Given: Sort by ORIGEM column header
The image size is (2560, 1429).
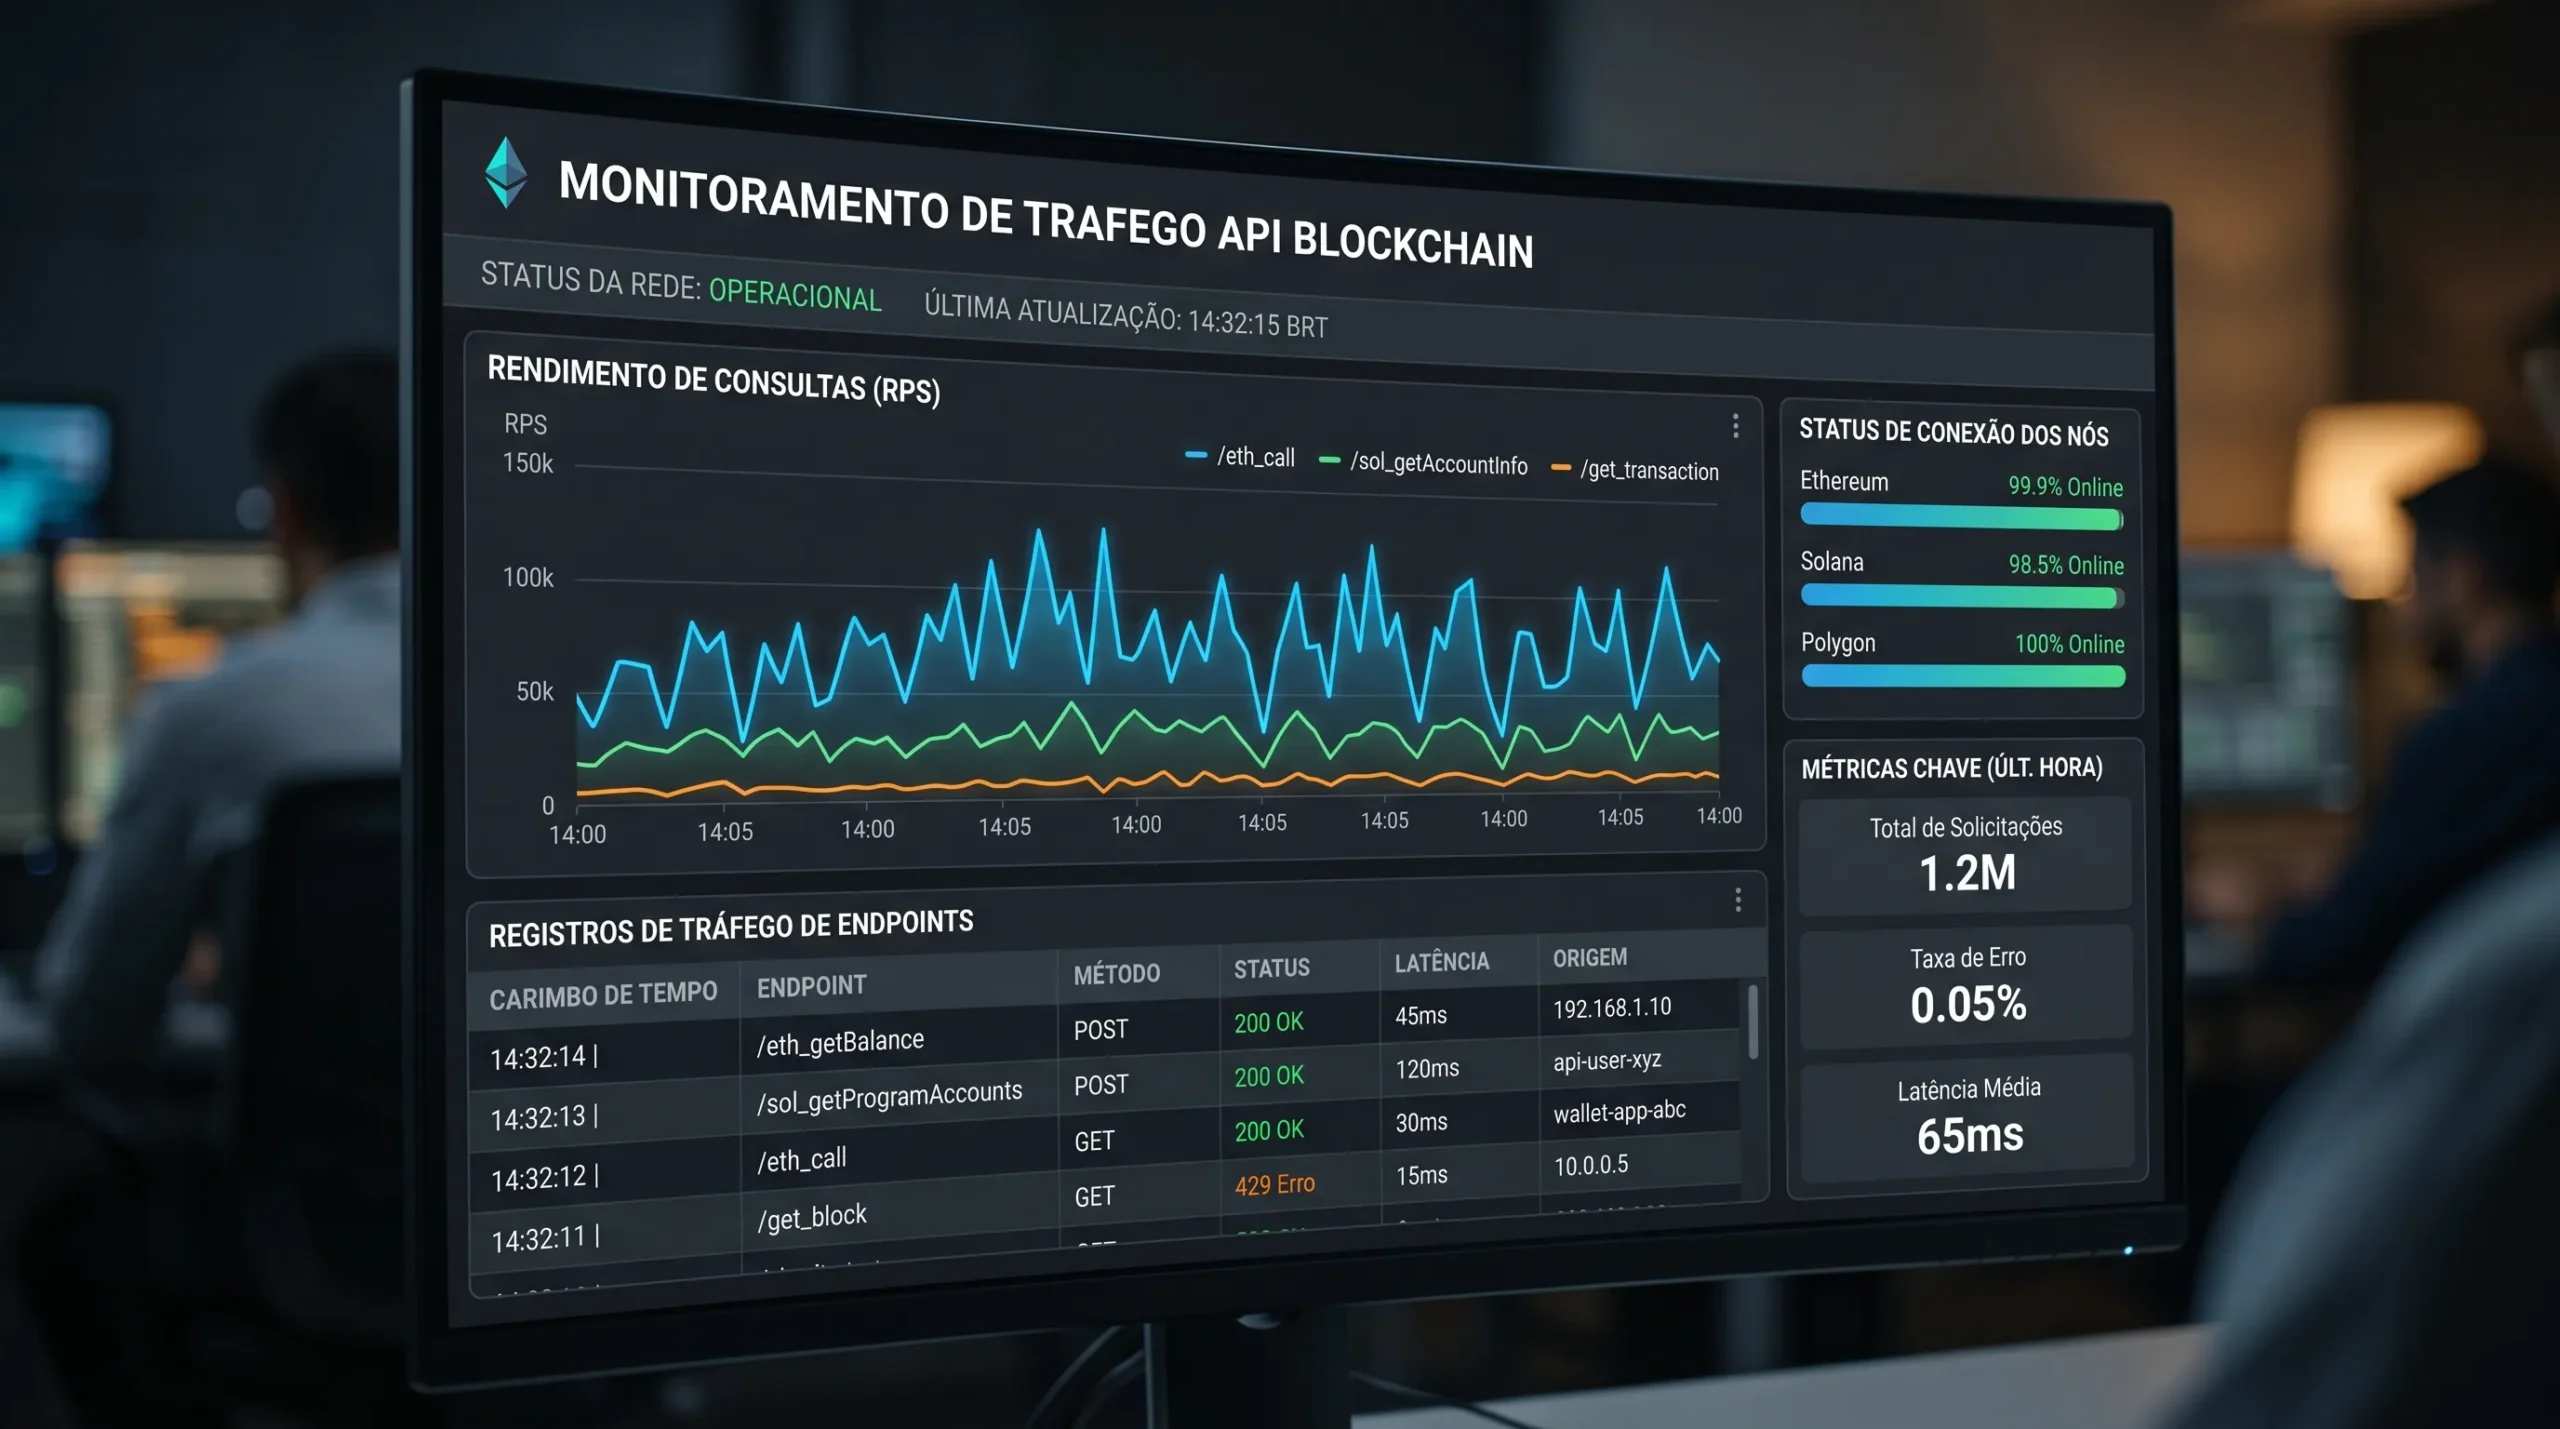Looking at the screenshot, I should (1590, 957).
